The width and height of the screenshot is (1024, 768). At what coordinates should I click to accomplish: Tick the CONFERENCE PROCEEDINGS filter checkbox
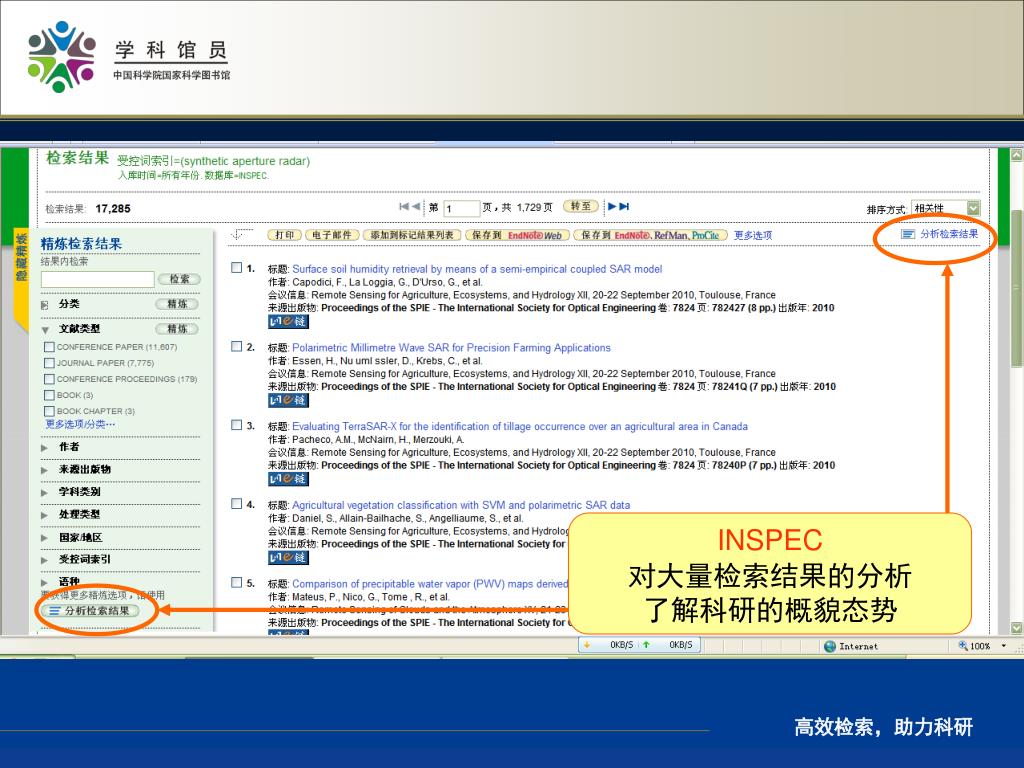[49, 379]
